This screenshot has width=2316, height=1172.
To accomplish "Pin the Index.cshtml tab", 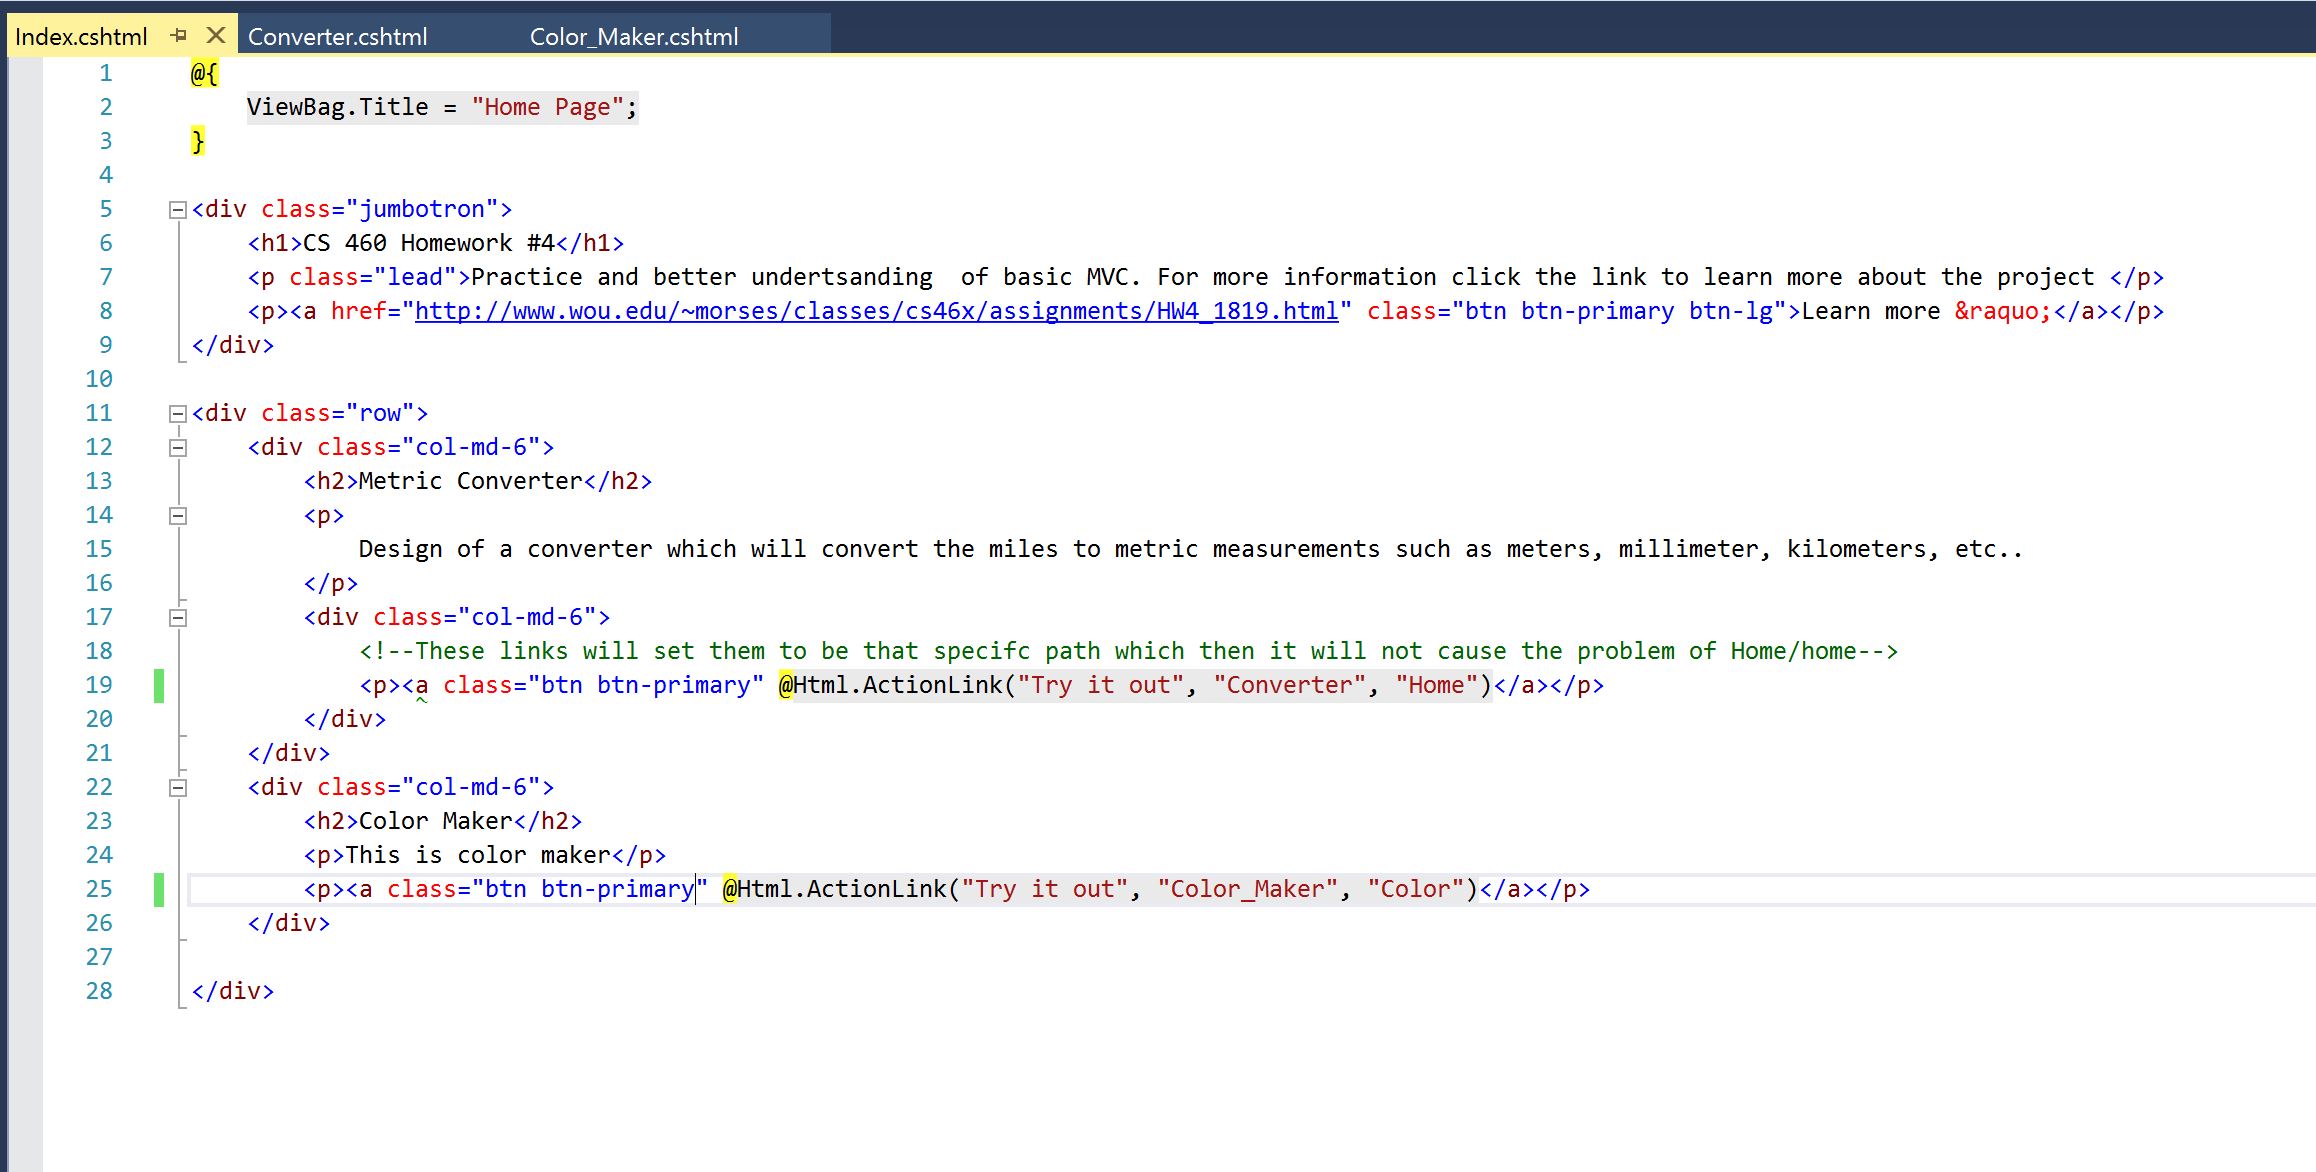I will (179, 35).
